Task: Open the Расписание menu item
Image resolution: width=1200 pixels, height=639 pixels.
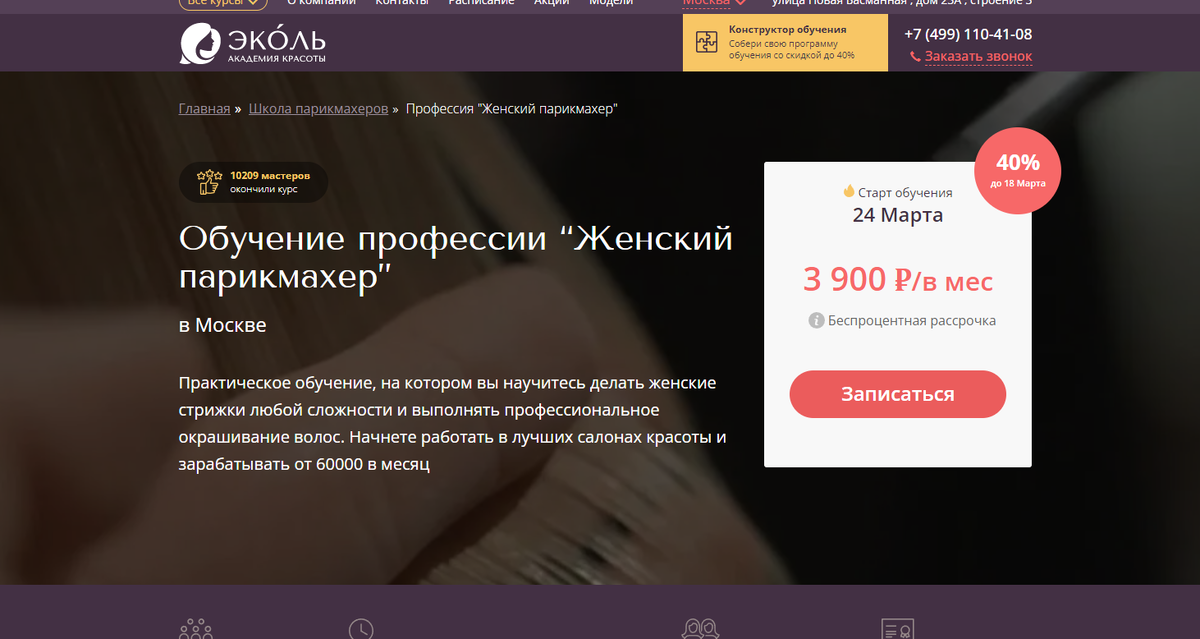Action: 481,3
